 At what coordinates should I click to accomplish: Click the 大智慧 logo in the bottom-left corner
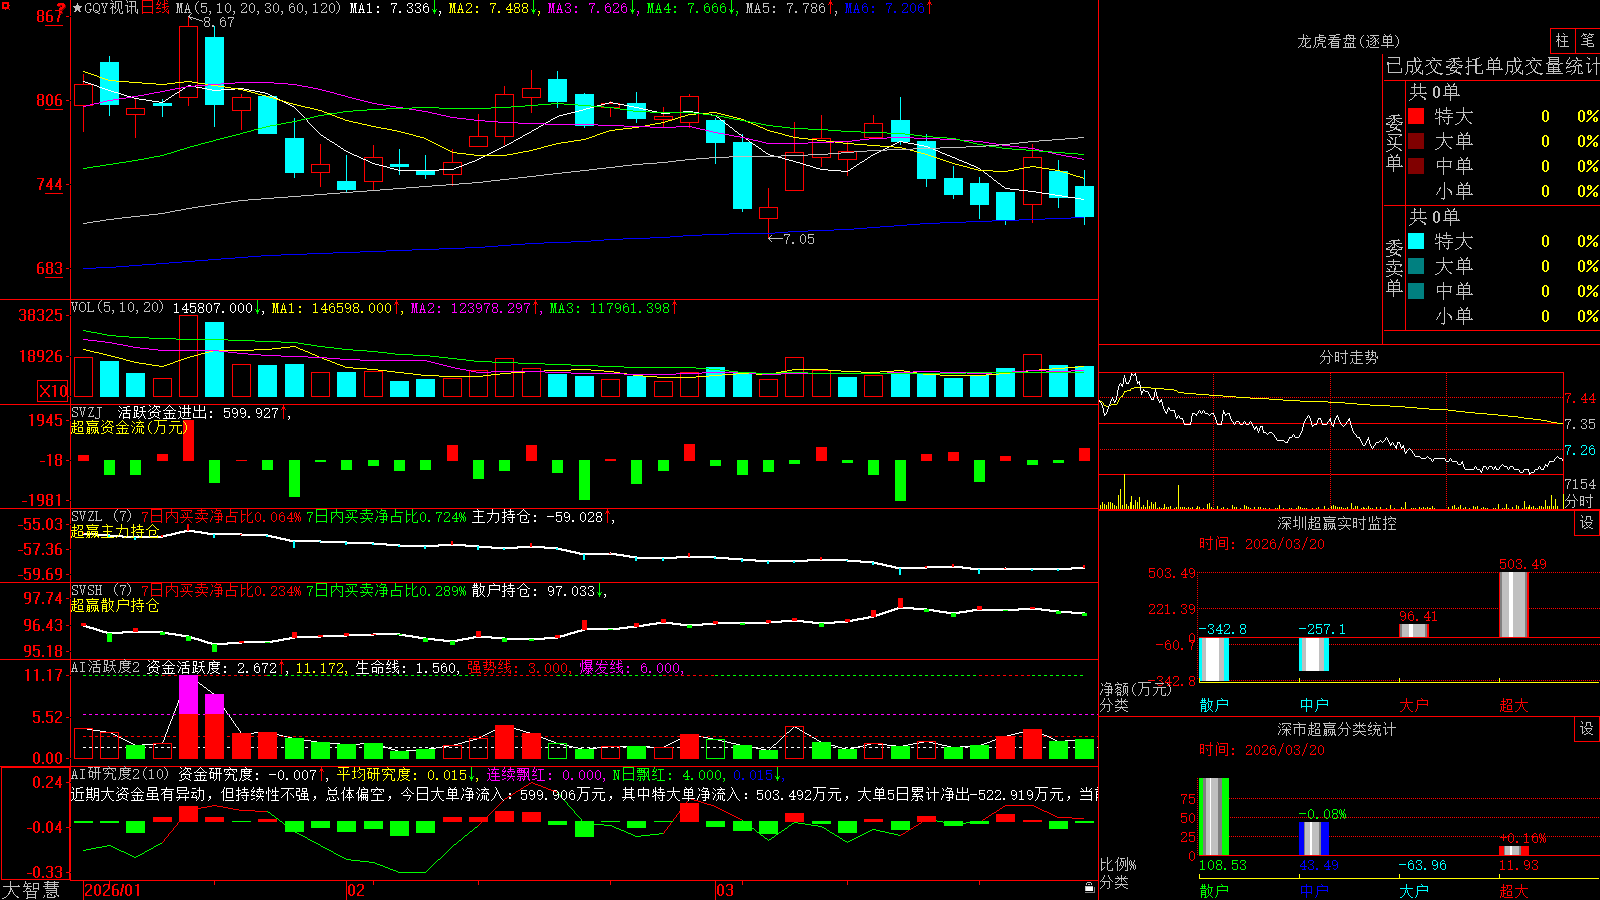point(31,890)
